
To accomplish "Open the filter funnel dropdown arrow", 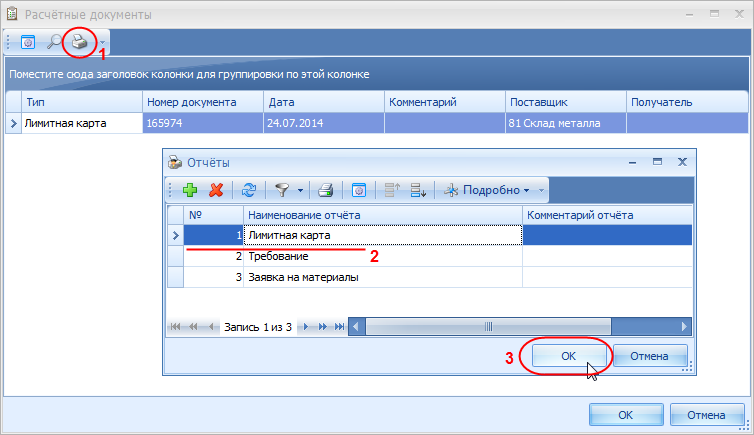I will tap(300, 190).
